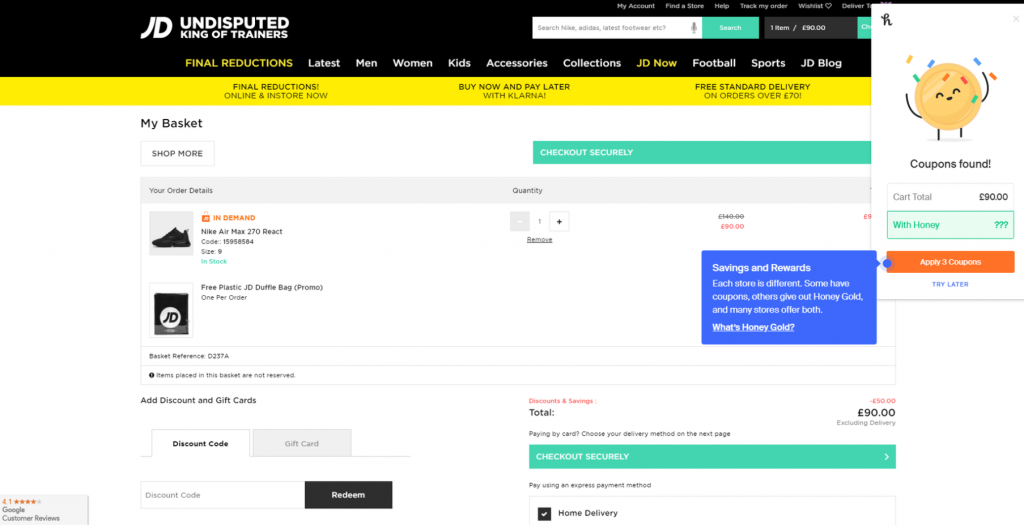Click the In Demand badge icon
The height and width of the screenshot is (525, 1024).
[x=206, y=217]
